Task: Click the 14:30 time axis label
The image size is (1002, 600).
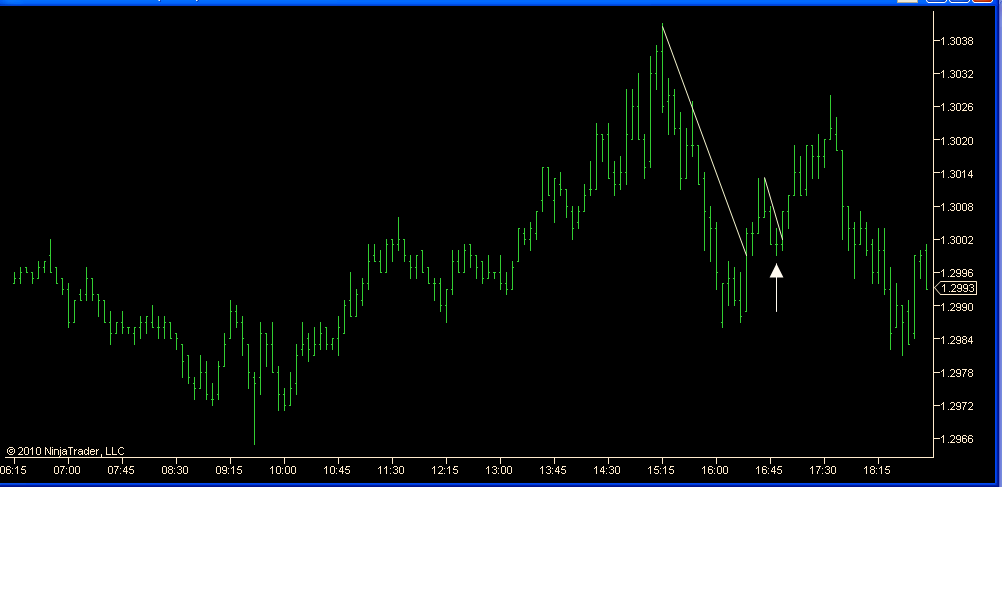Action: 606,470
